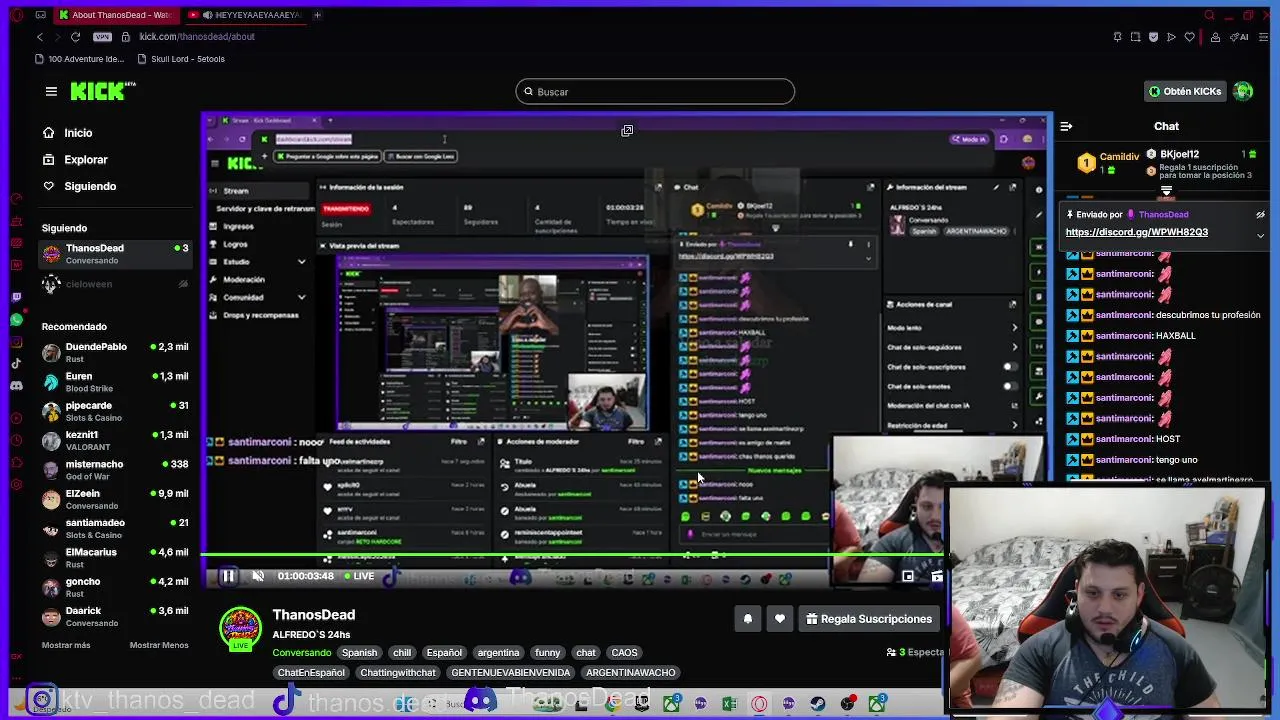Select the ARGENTINAWACHO tag
The width and height of the screenshot is (1280, 720).
coord(631,673)
